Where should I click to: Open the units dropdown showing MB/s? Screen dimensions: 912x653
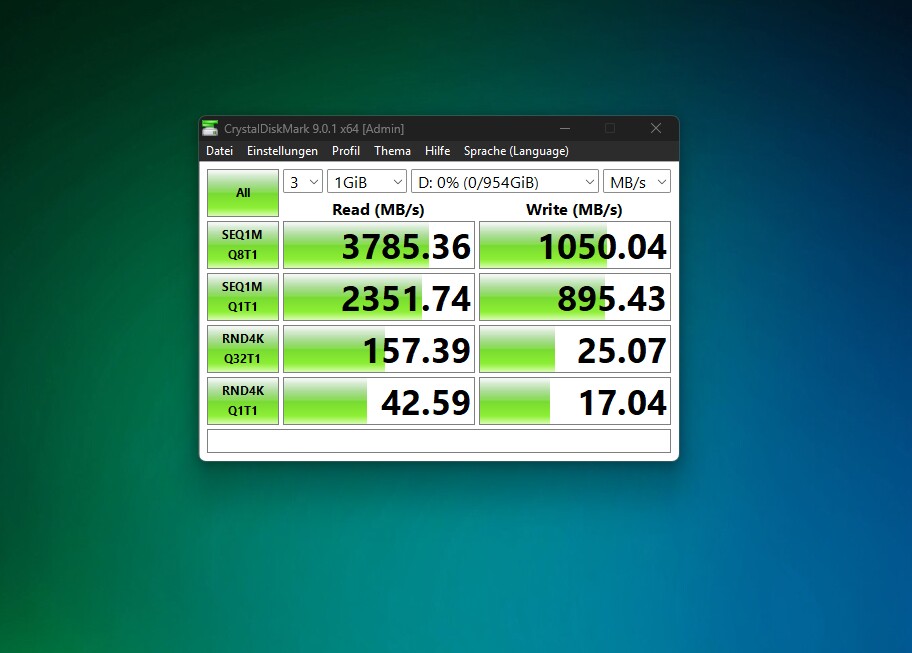tap(637, 181)
